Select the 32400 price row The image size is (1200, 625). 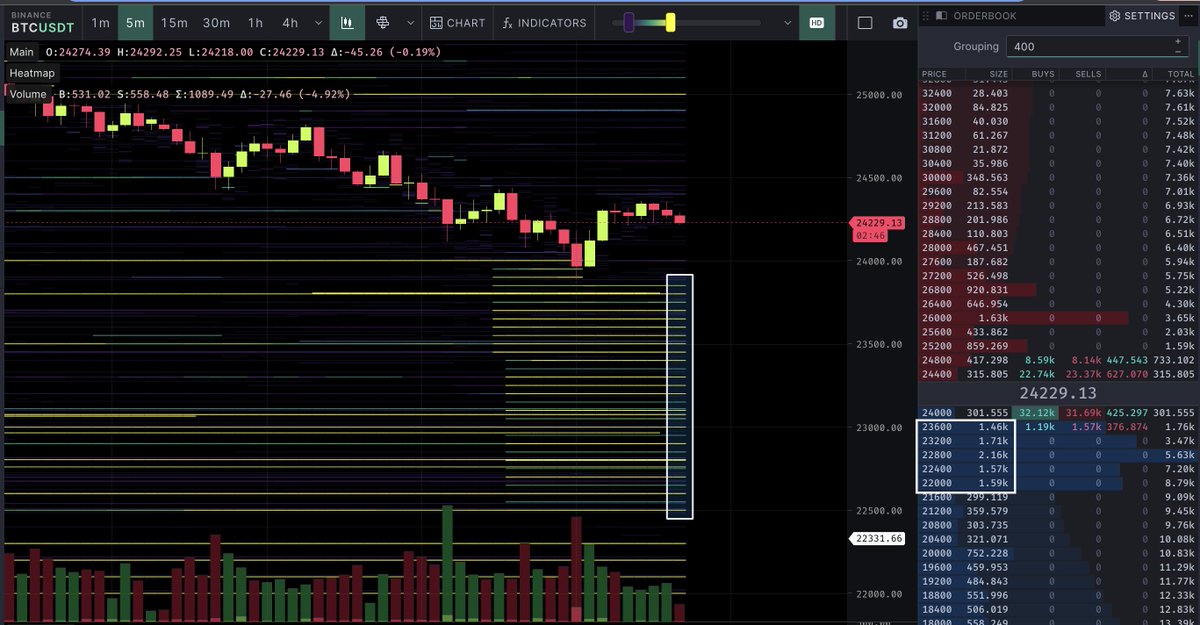1058,92
